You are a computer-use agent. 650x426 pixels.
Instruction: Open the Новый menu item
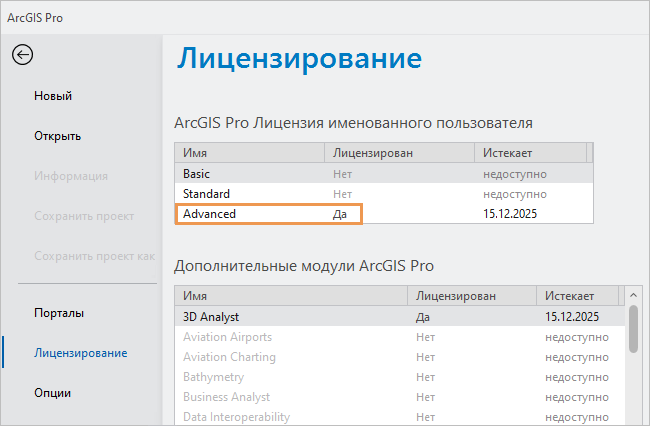click(53, 96)
